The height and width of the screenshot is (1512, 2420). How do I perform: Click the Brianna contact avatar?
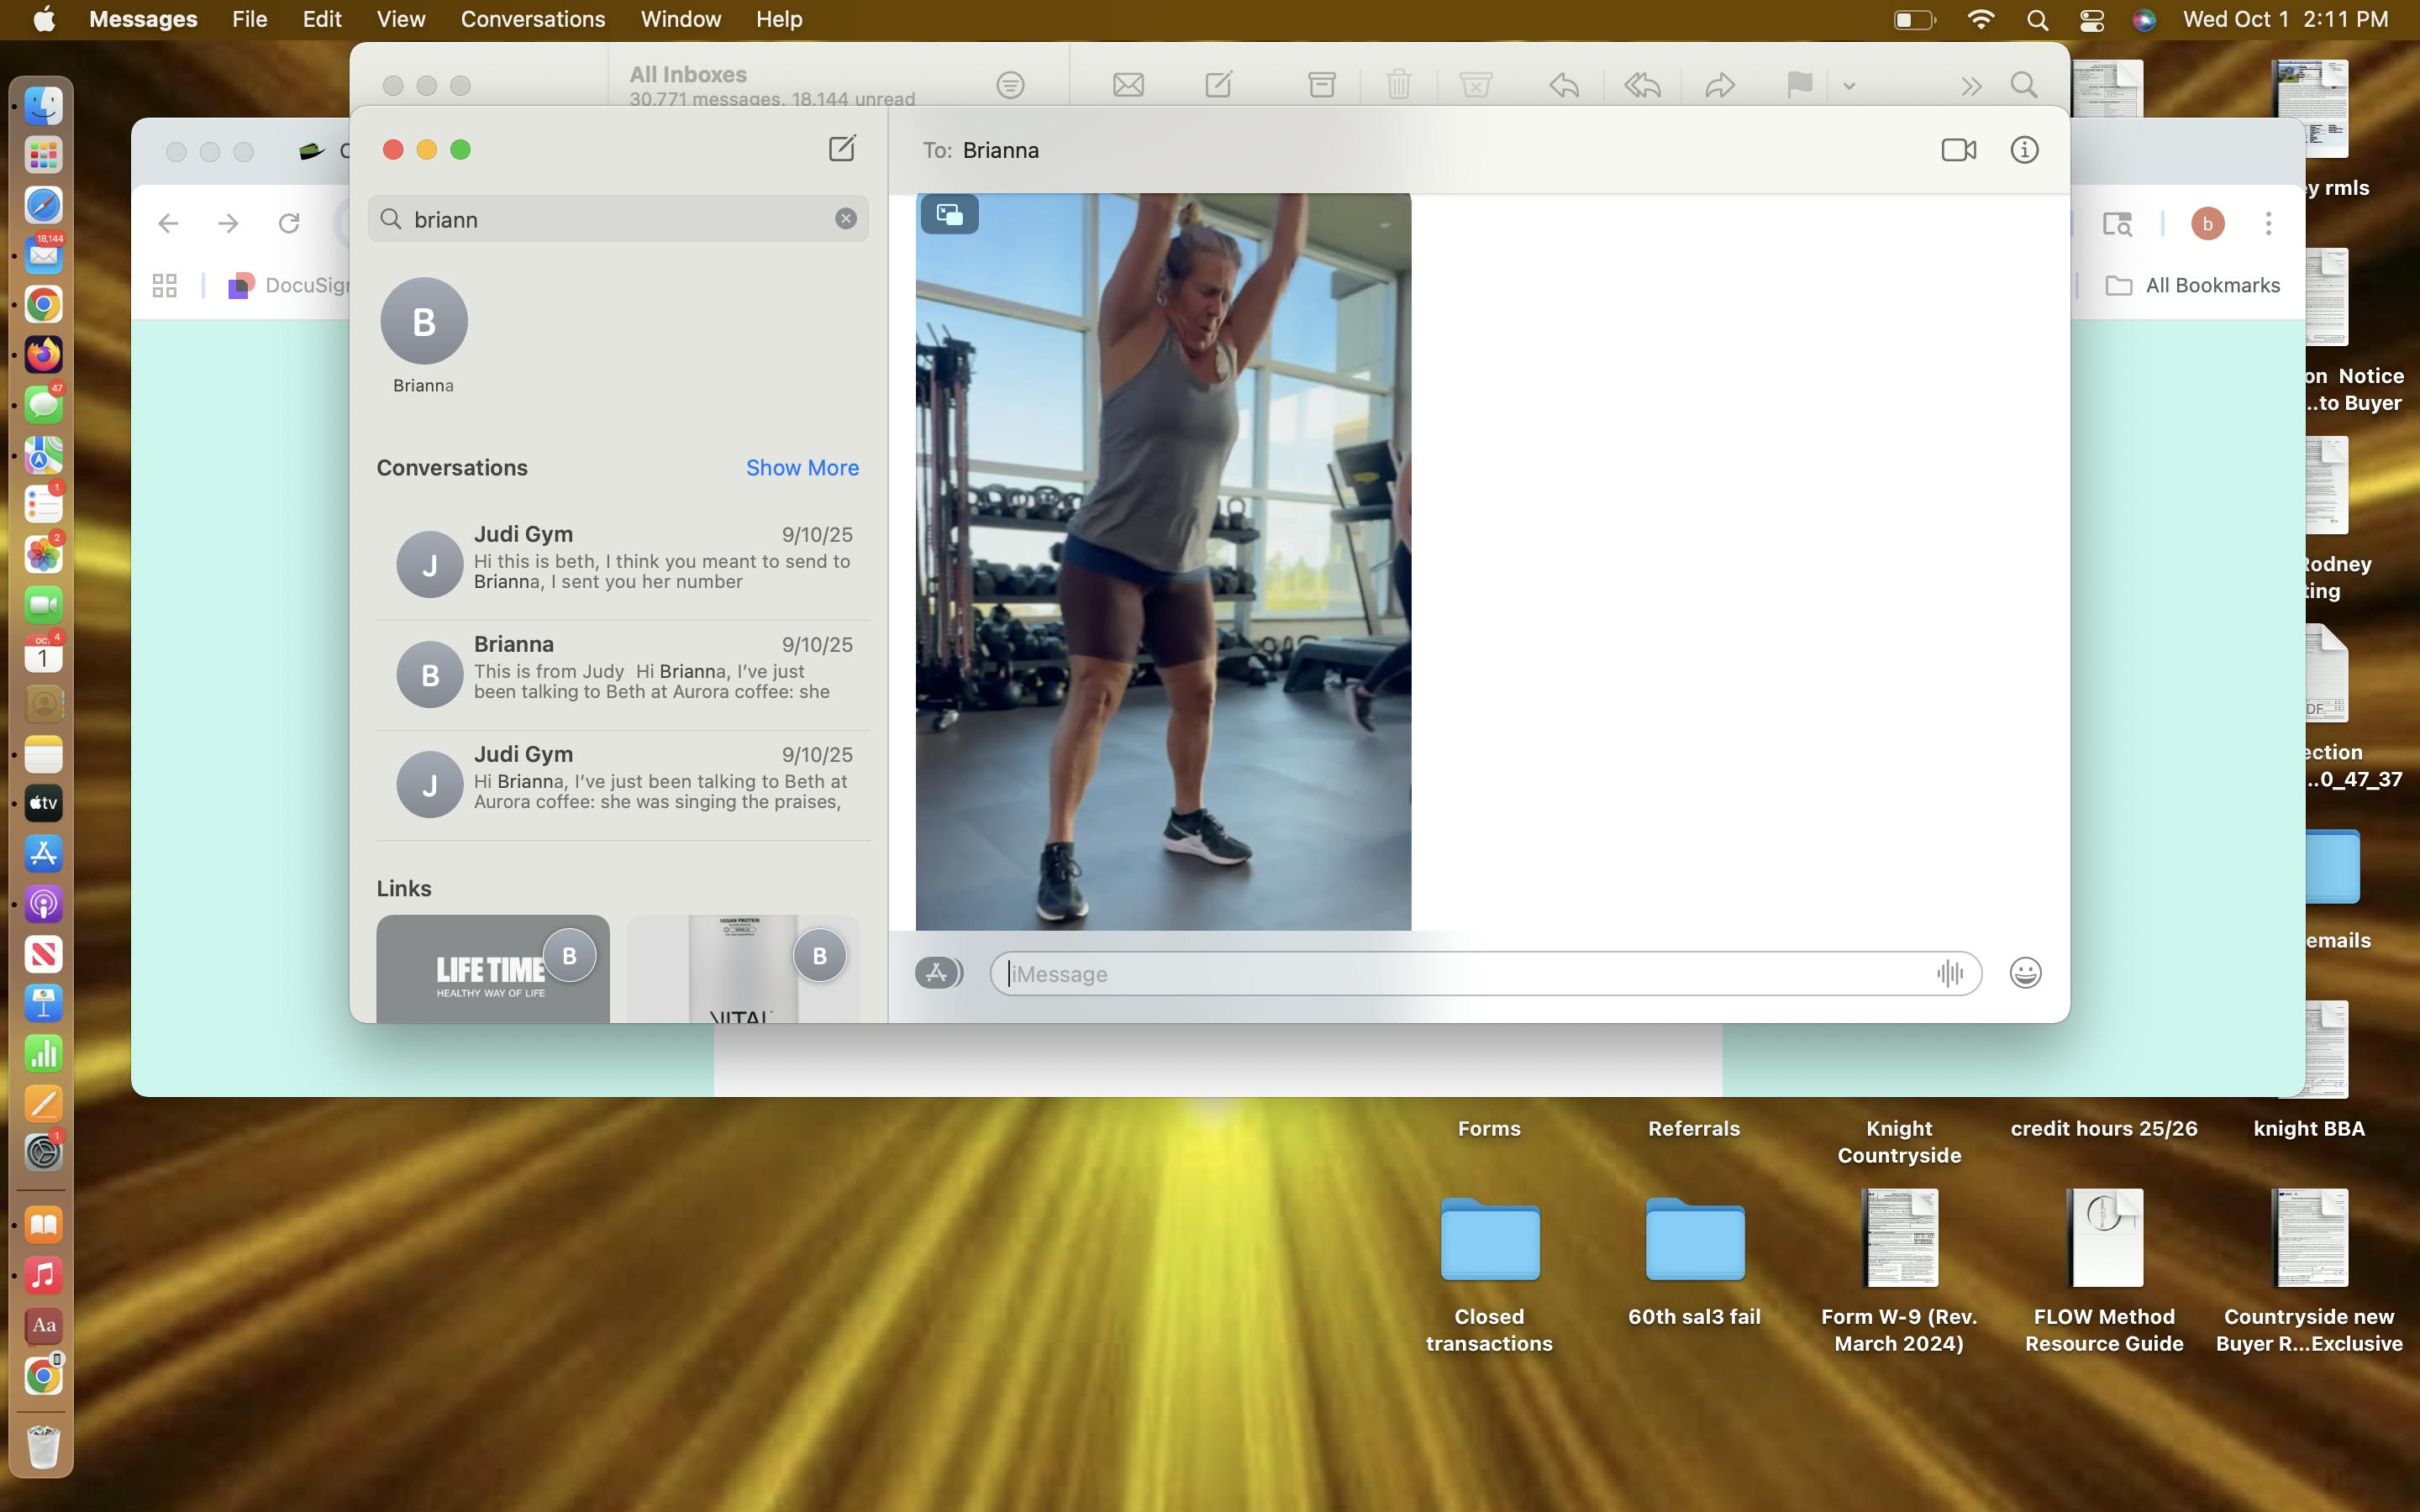pyautogui.click(x=424, y=321)
